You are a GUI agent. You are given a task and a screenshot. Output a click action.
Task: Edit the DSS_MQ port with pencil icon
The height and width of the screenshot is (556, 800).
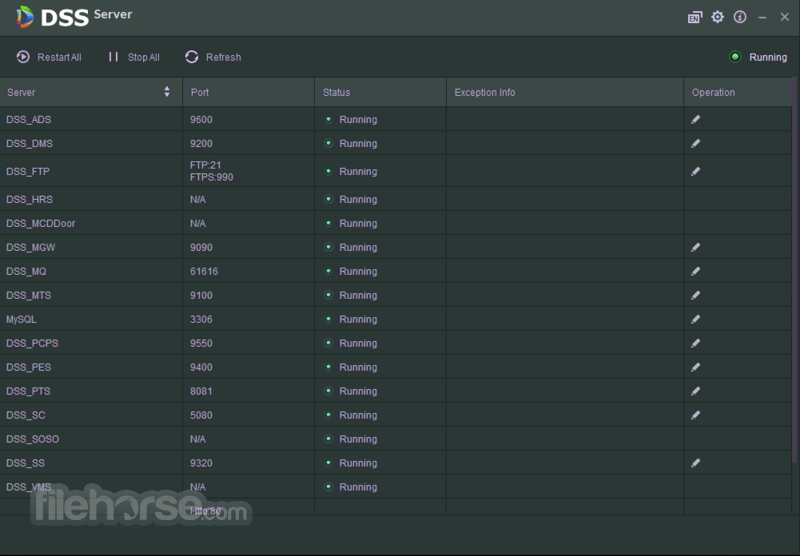(x=695, y=271)
